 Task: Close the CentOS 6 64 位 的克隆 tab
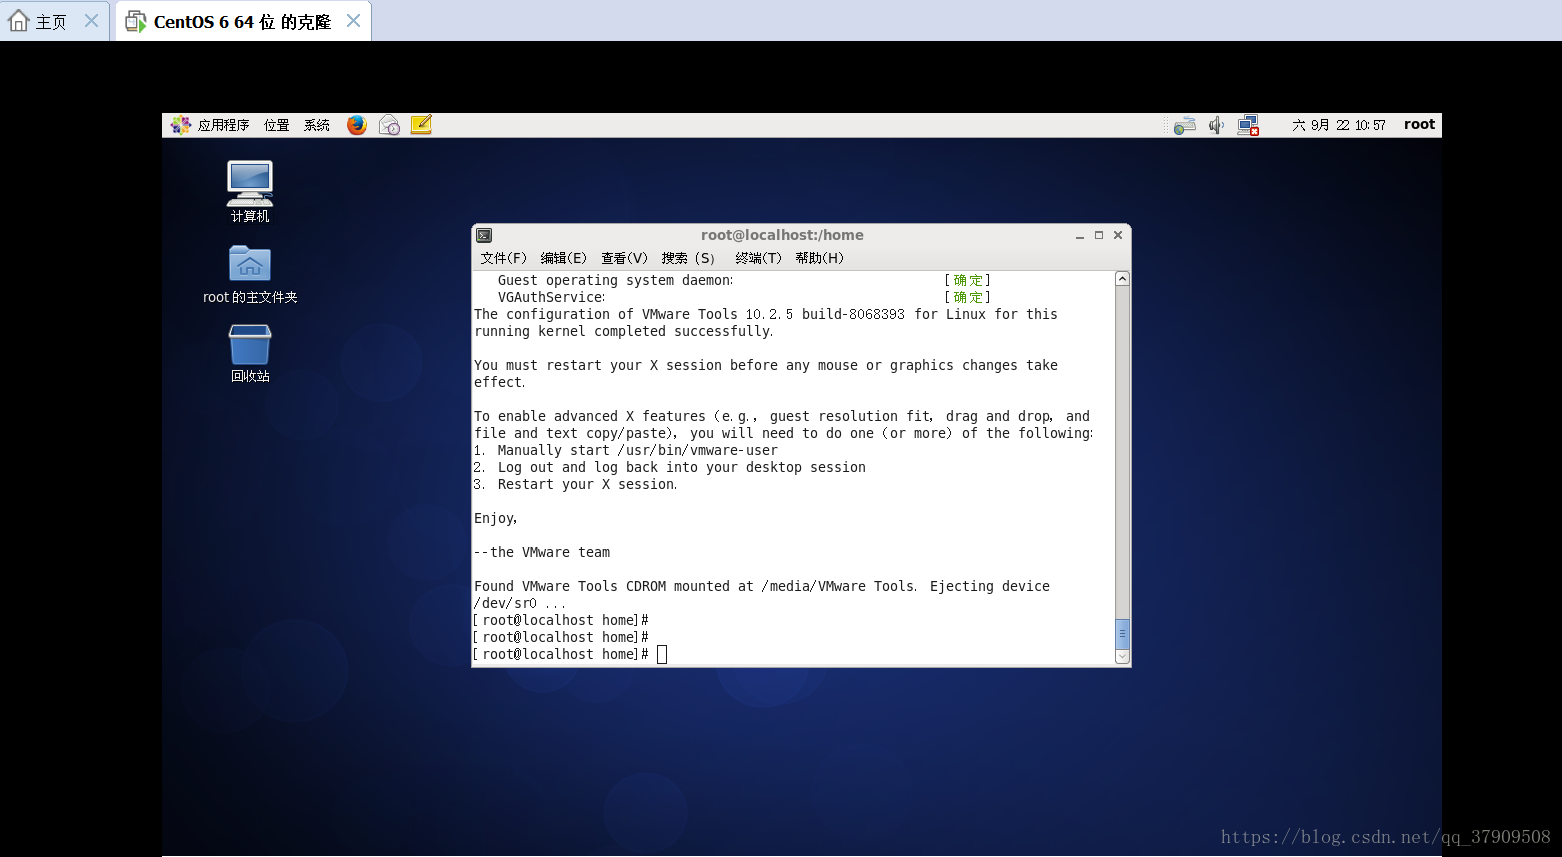click(353, 21)
